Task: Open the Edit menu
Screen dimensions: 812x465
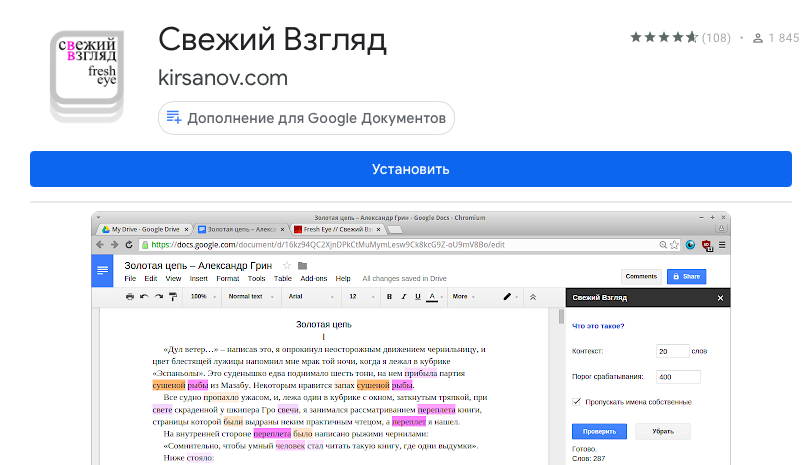Action: click(151, 279)
